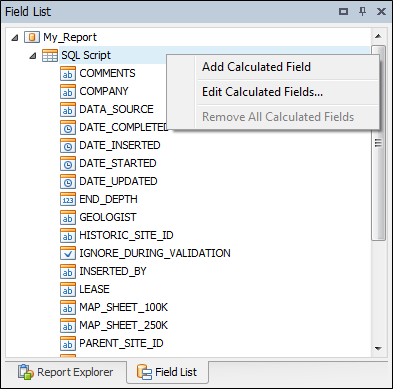Click the END_DEPTH numeric field icon
Viewport: 393px width, 389px height.
pyautogui.click(x=68, y=199)
